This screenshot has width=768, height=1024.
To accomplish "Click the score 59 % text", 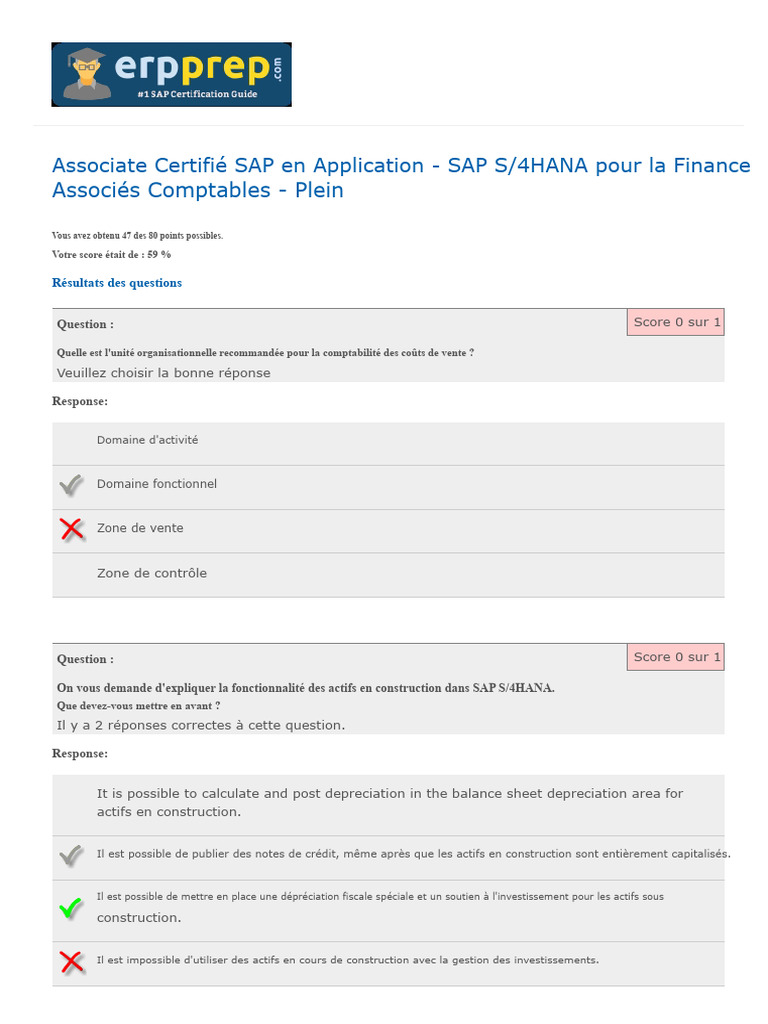I will click(x=111, y=254).
